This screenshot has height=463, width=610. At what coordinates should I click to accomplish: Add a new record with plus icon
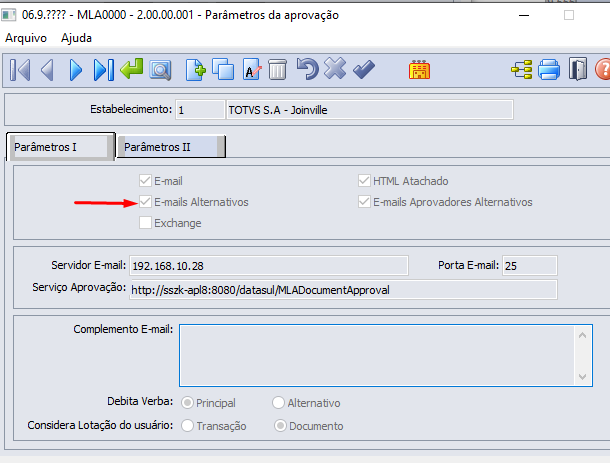point(195,70)
